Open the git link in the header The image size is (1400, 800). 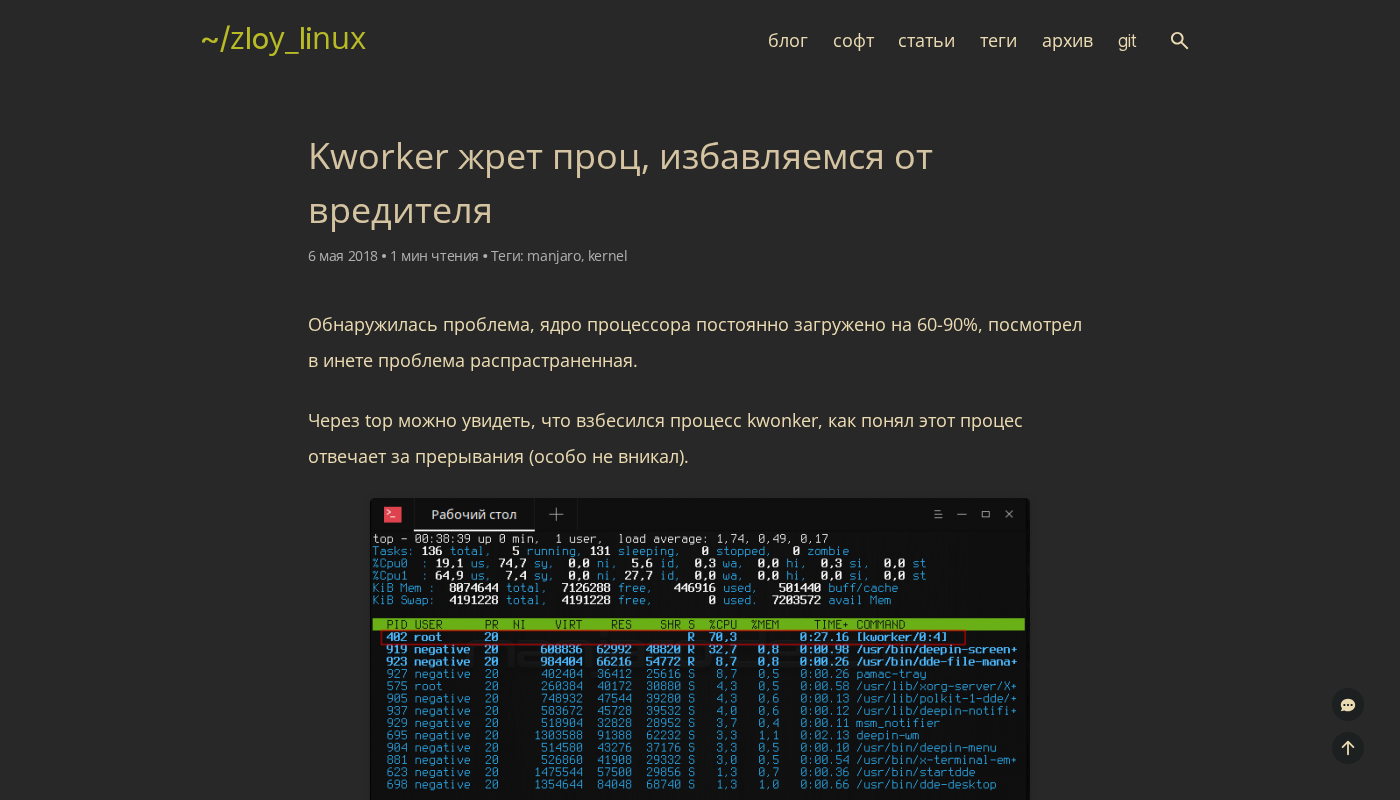[1127, 41]
